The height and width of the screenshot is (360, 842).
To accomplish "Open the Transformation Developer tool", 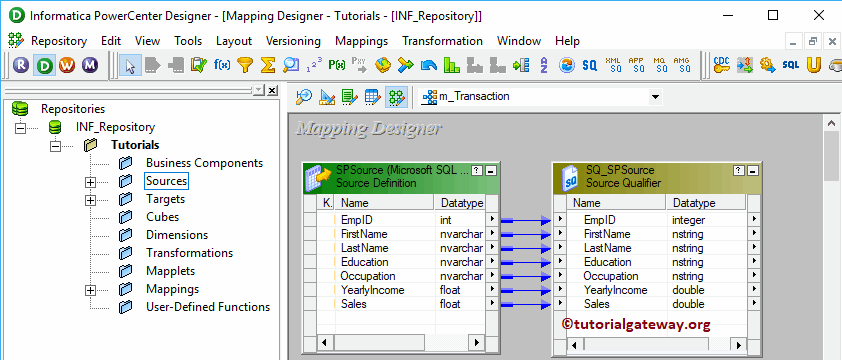I will (350, 97).
